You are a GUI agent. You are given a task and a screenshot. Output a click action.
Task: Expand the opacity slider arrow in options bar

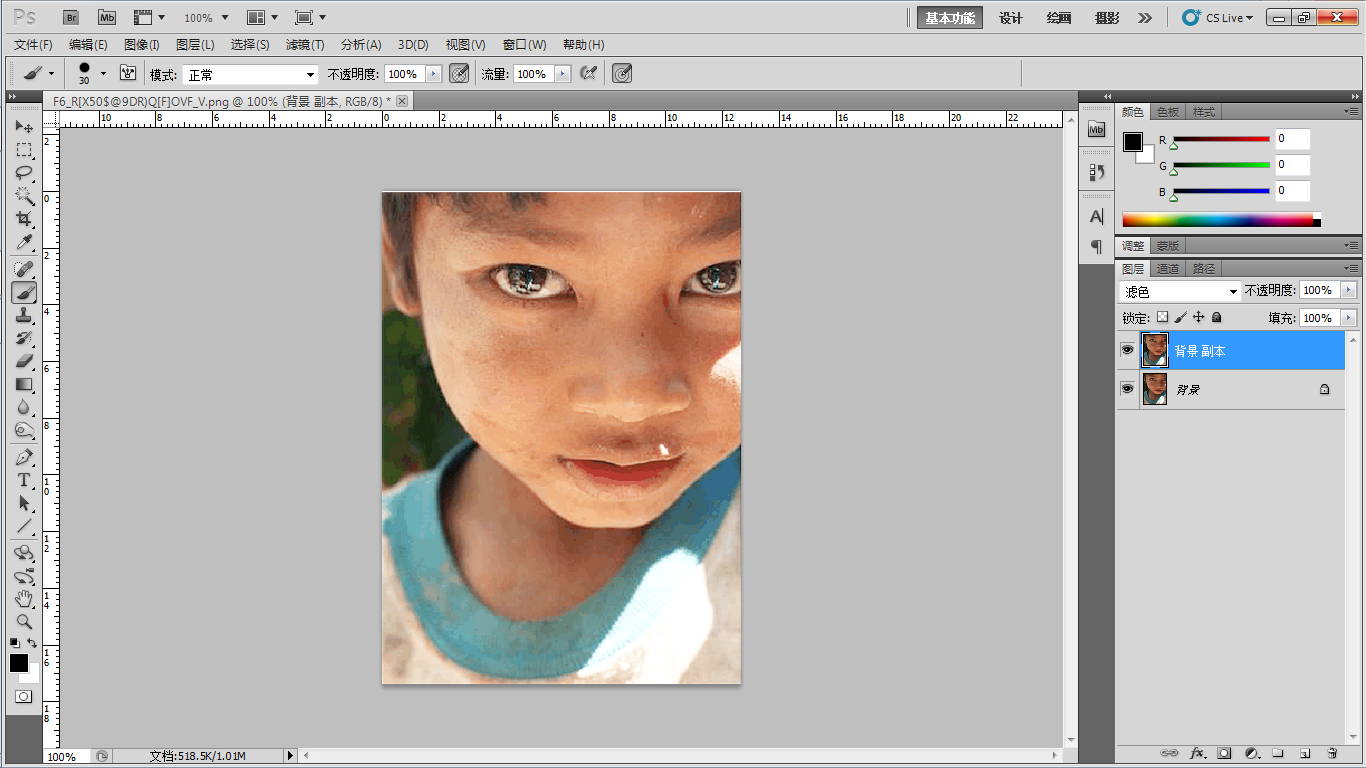433,74
